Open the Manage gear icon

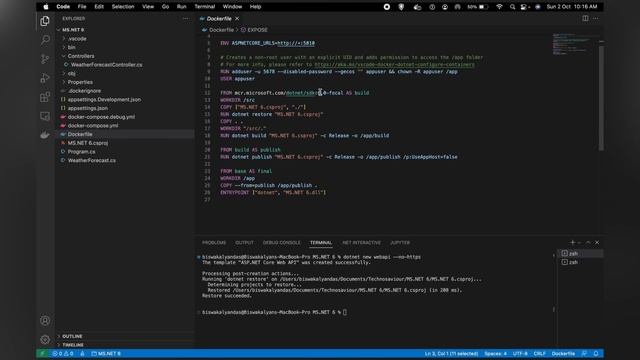(45, 339)
